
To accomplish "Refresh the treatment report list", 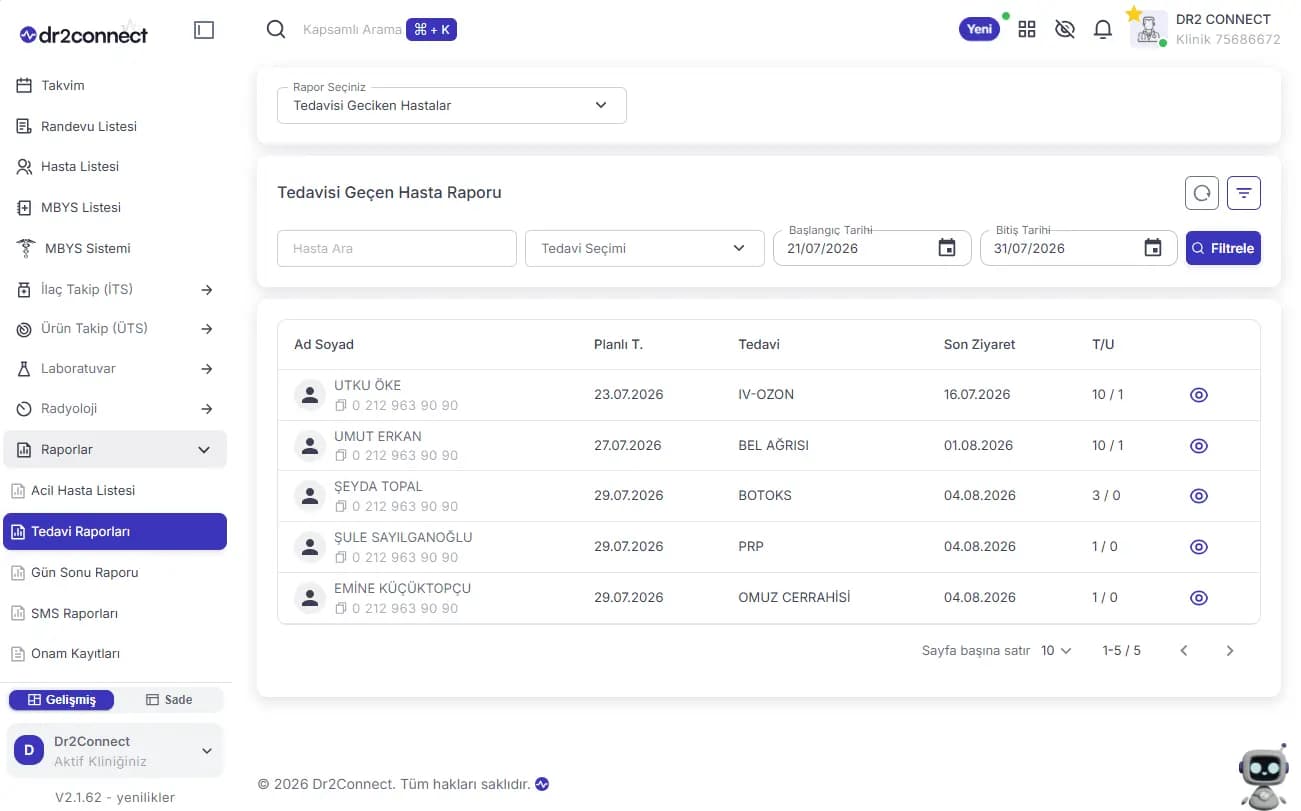I will pyautogui.click(x=1202, y=193).
